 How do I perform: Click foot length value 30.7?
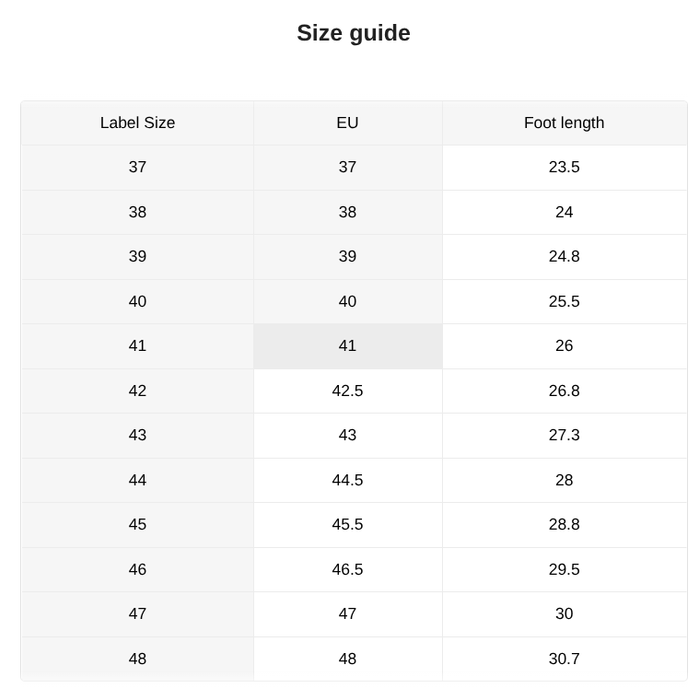pos(564,659)
